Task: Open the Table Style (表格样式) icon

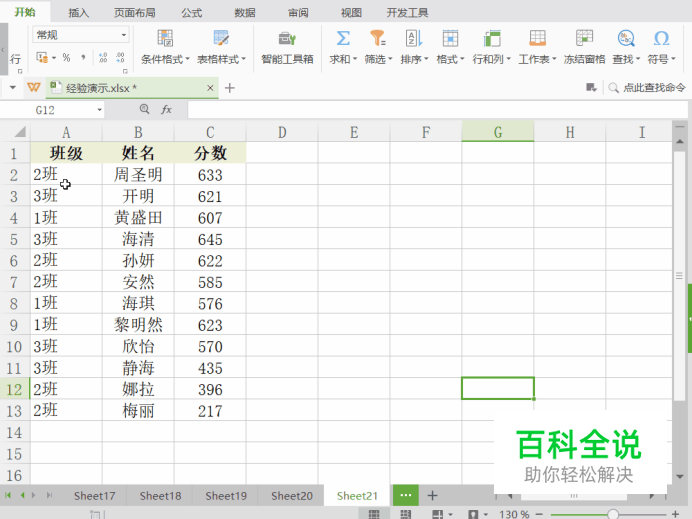Action: [221, 38]
